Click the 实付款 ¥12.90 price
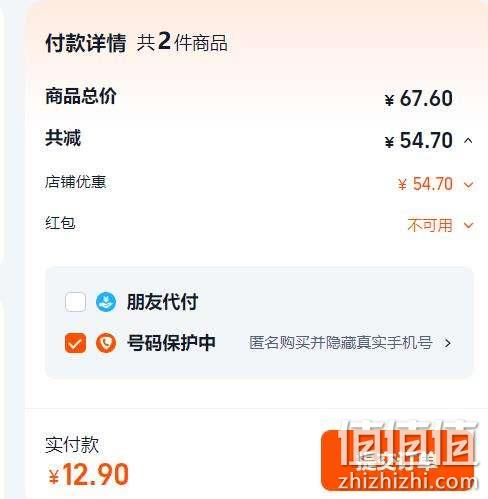 coord(88,474)
